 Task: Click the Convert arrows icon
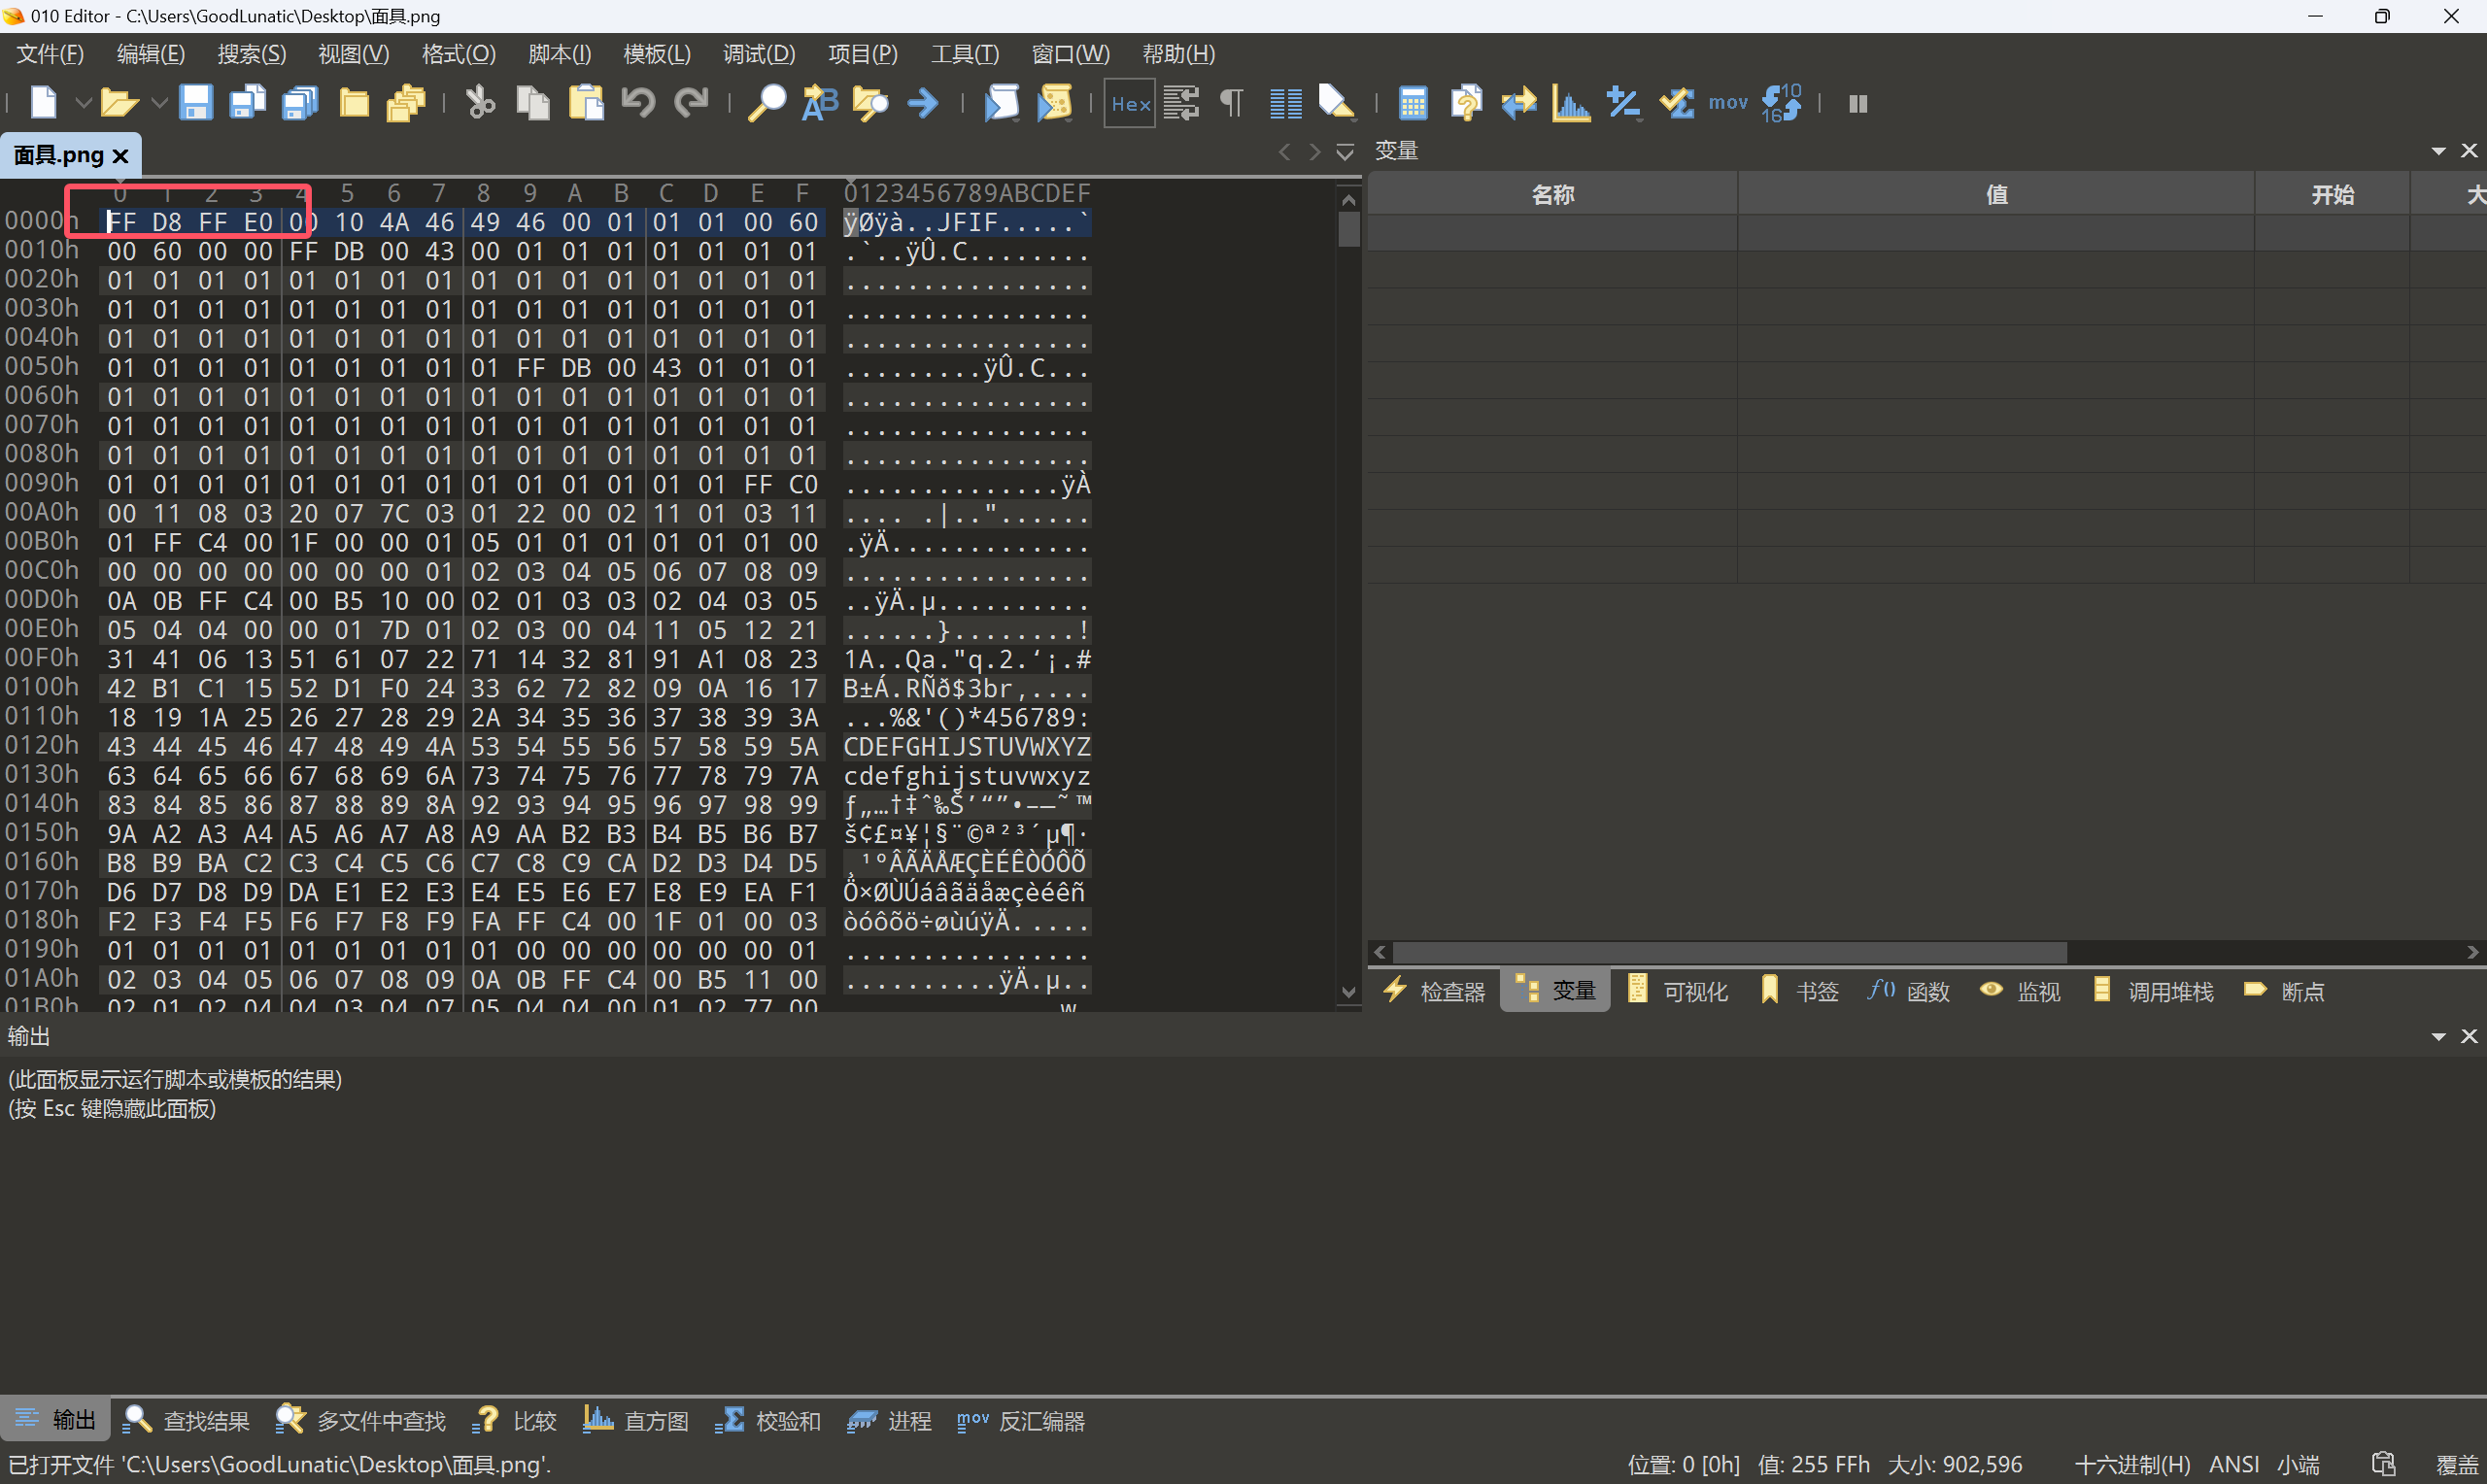pyautogui.click(x=1519, y=103)
